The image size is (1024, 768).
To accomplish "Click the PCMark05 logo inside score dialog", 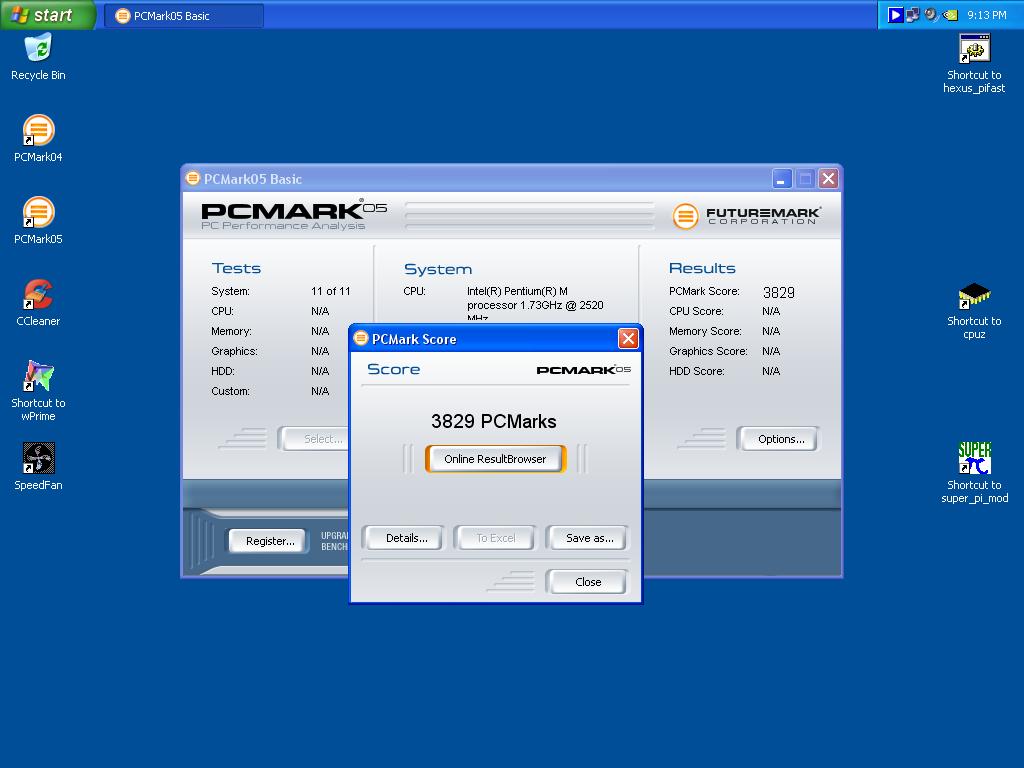I will click(x=584, y=370).
